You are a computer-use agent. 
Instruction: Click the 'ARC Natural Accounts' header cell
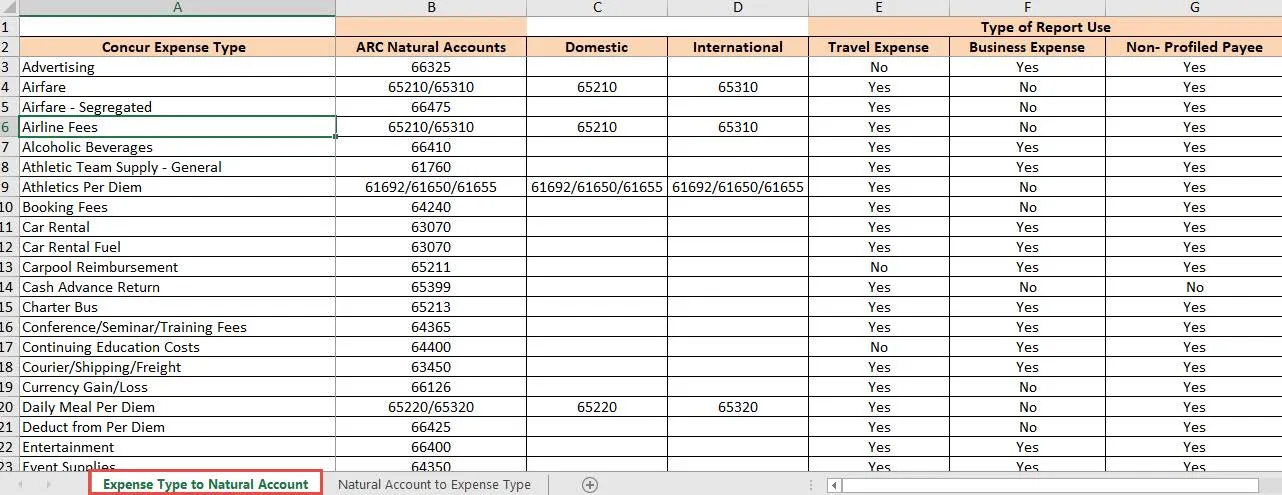(x=431, y=47)
